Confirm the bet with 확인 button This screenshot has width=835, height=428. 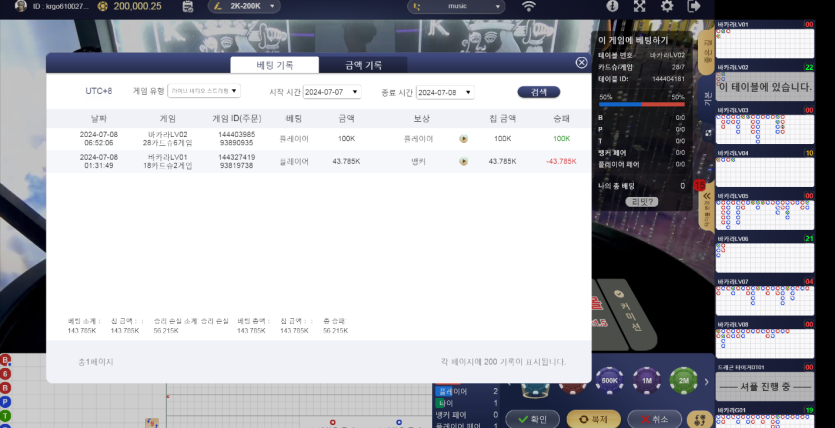pos(533,419)
